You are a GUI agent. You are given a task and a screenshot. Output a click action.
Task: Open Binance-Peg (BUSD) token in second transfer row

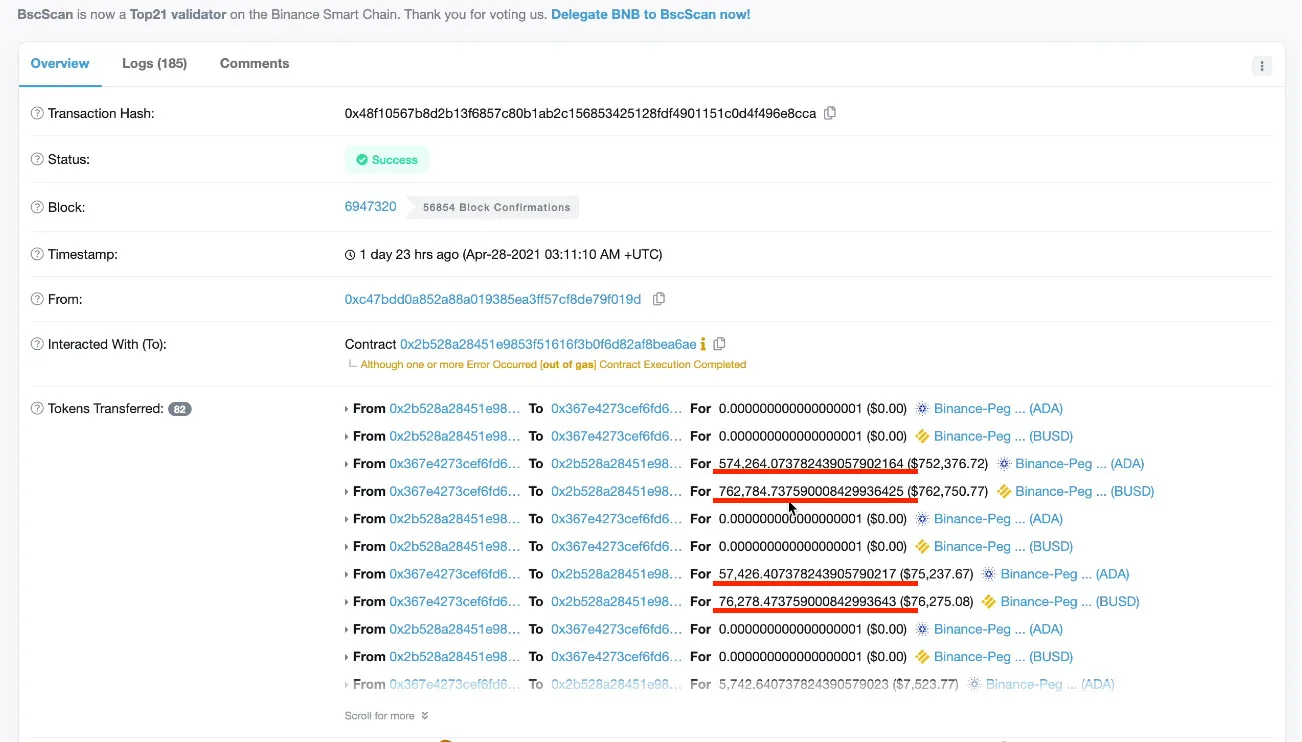(1003, 436)
